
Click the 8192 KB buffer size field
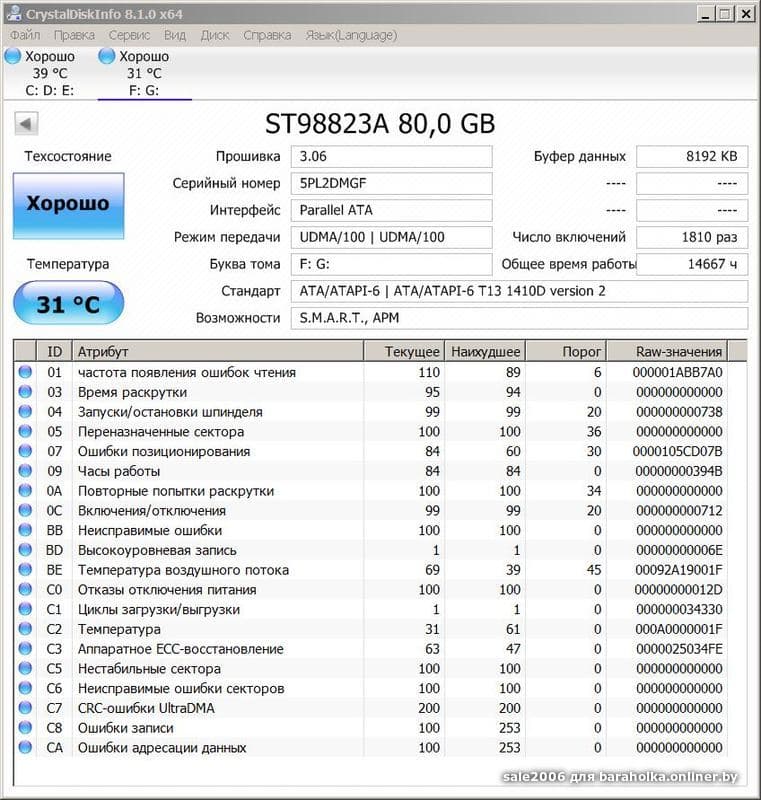click(x=692, y=157)
